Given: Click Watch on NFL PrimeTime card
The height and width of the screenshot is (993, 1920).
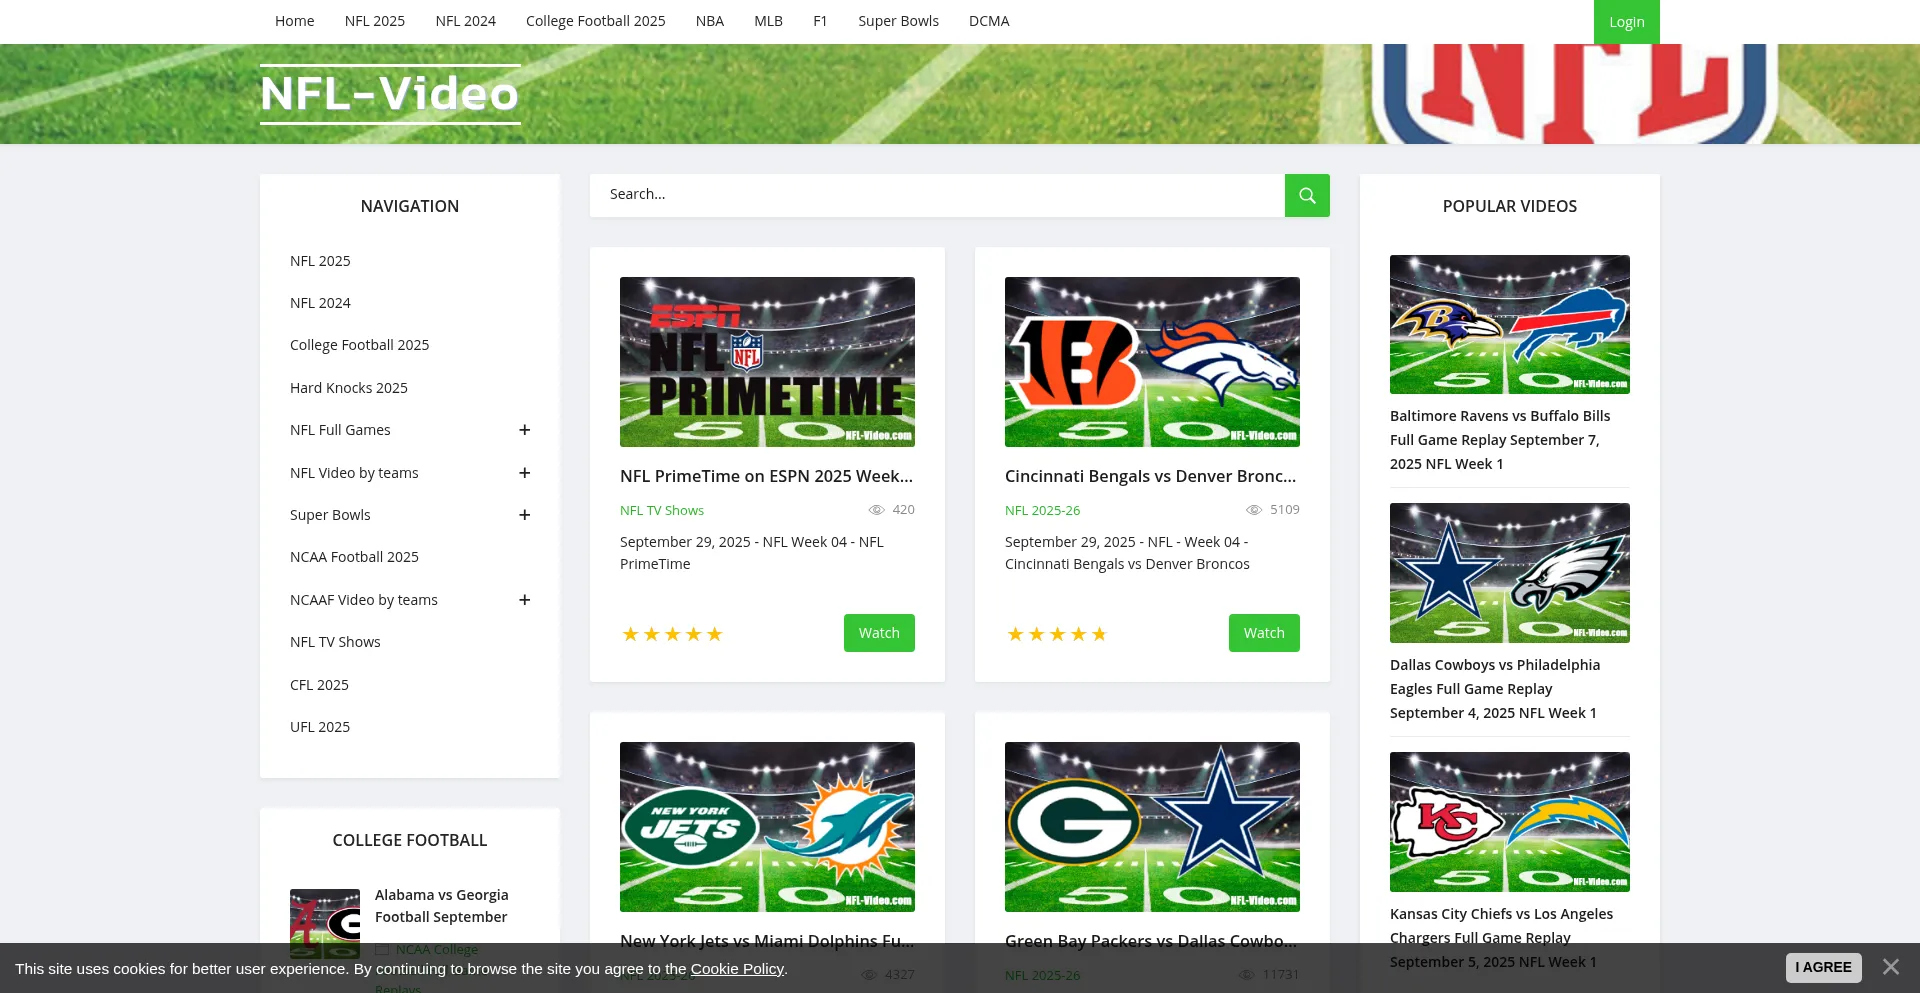Looking at the screenshot, I should pyautogui.click(x=879, y=633).
